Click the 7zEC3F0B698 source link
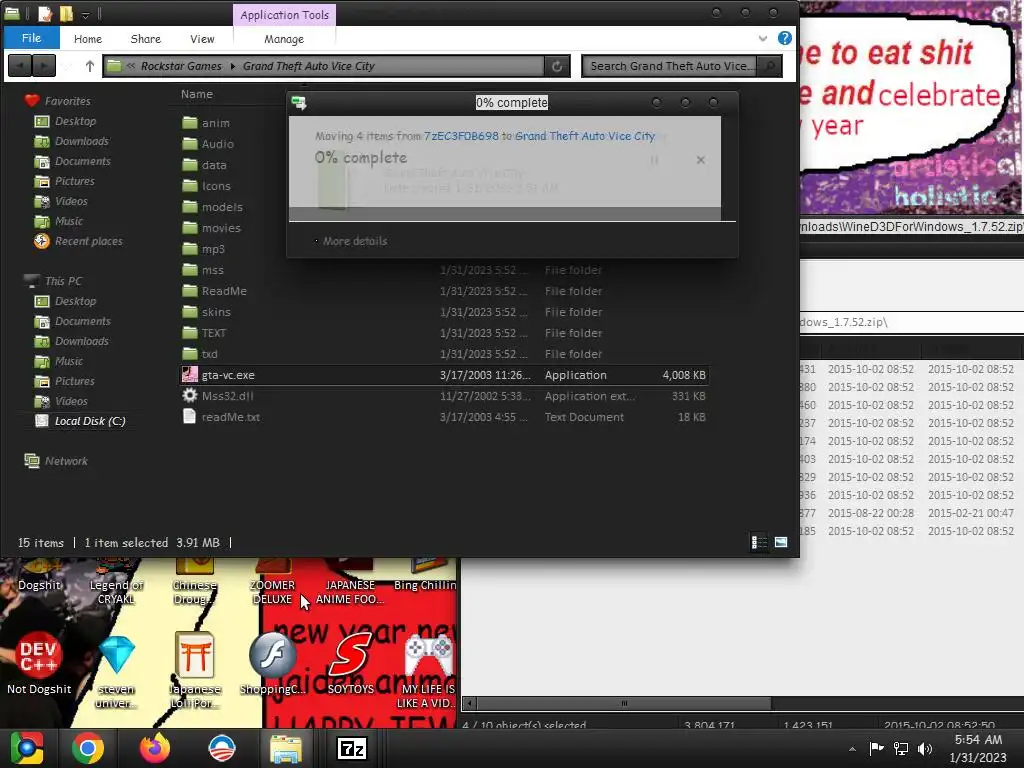 tap(461, 136)
